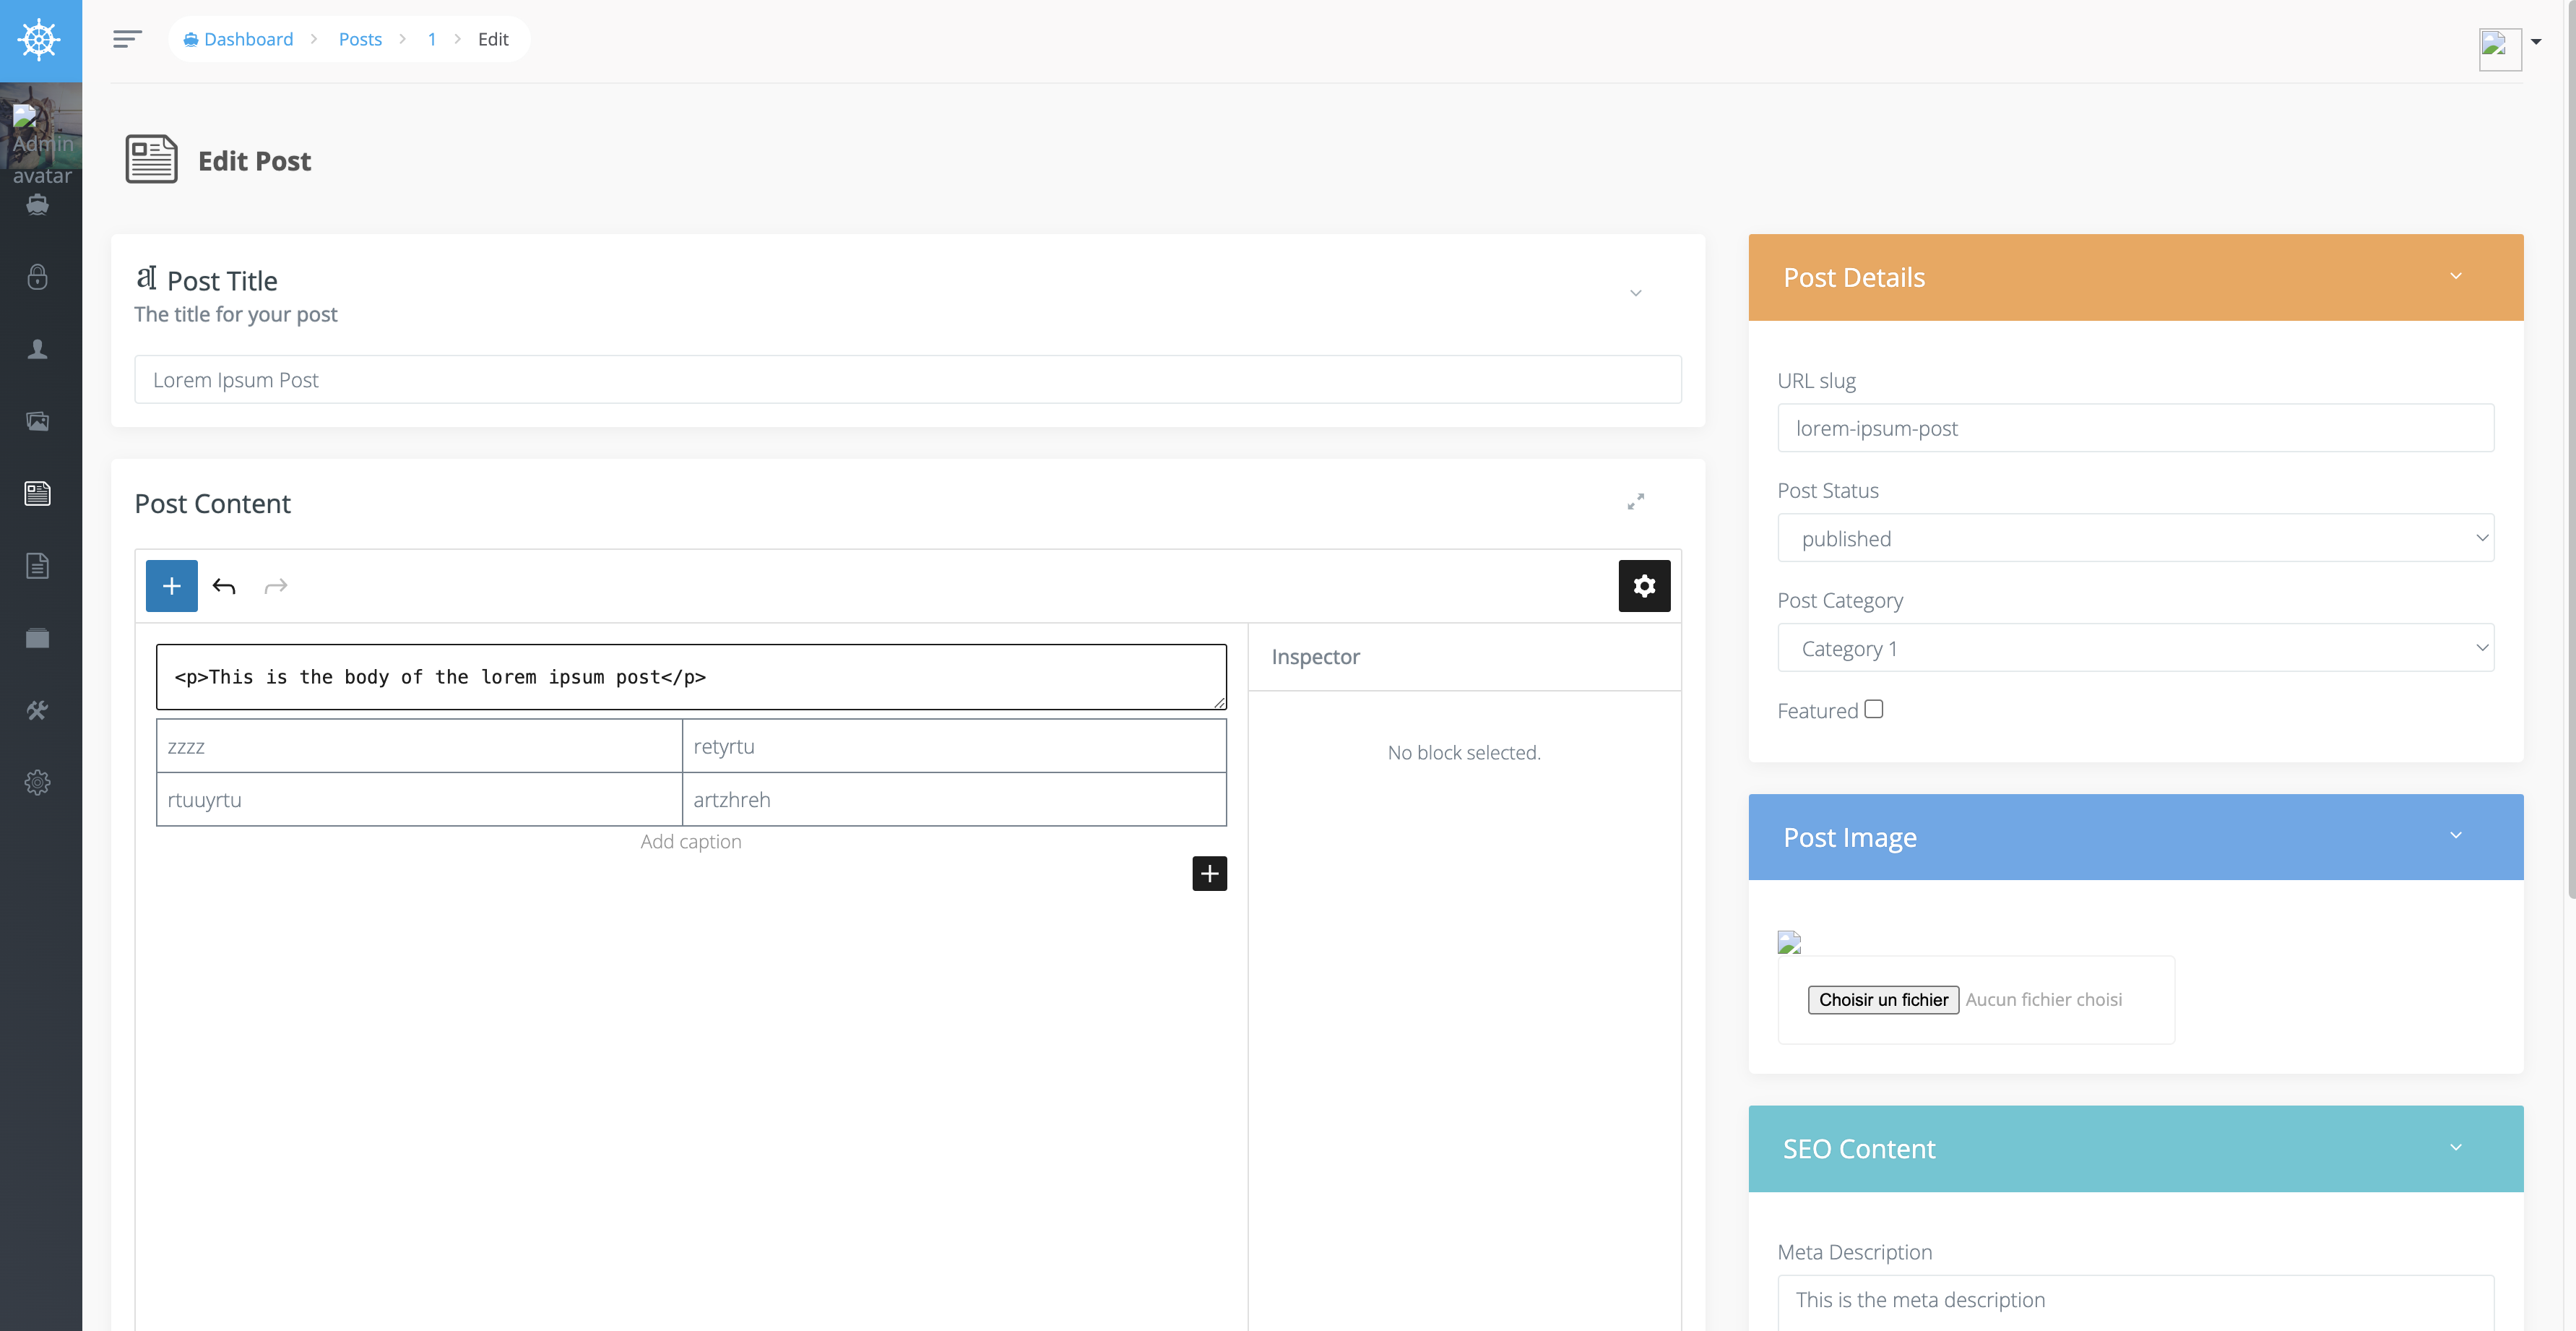
Task: Open the Post Status dropdown
Action: point(2136,537)
